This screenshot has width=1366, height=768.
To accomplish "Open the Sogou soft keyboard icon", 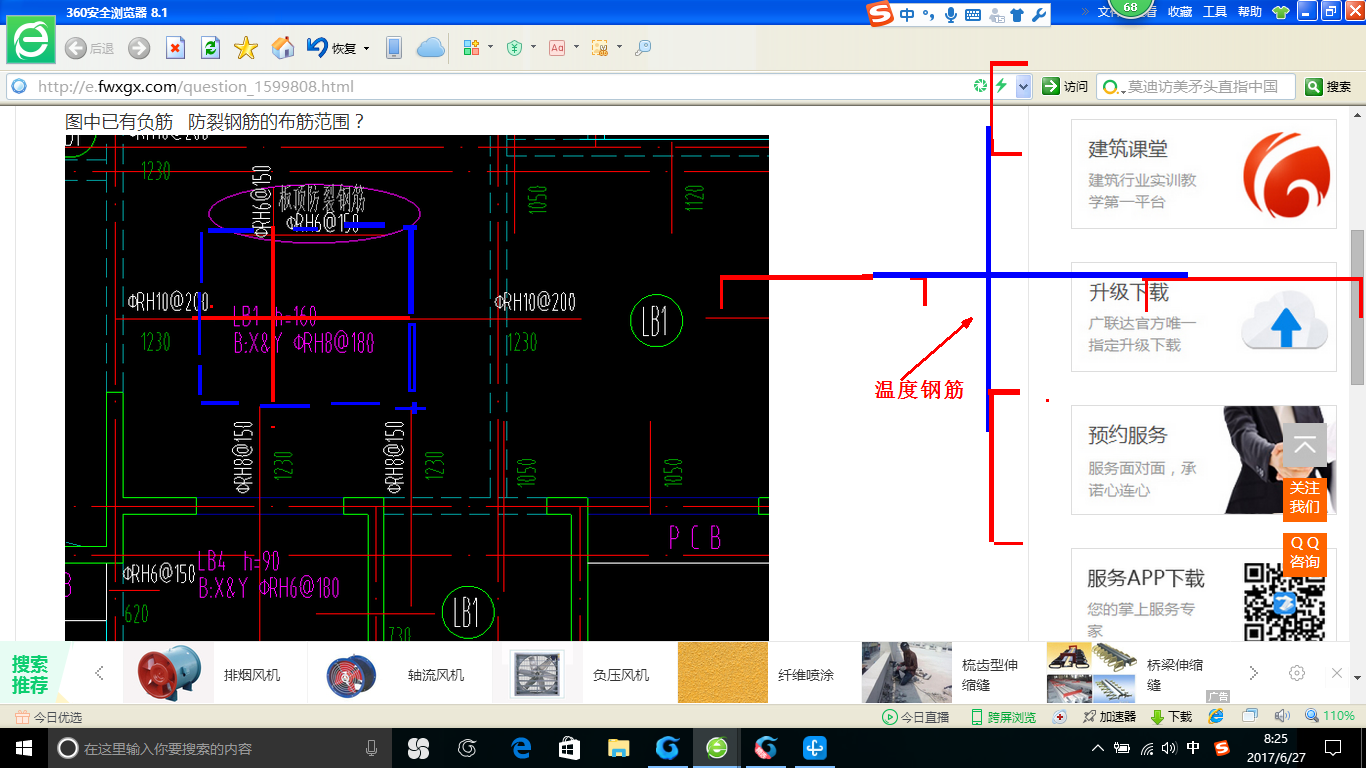I will point(972,14).
